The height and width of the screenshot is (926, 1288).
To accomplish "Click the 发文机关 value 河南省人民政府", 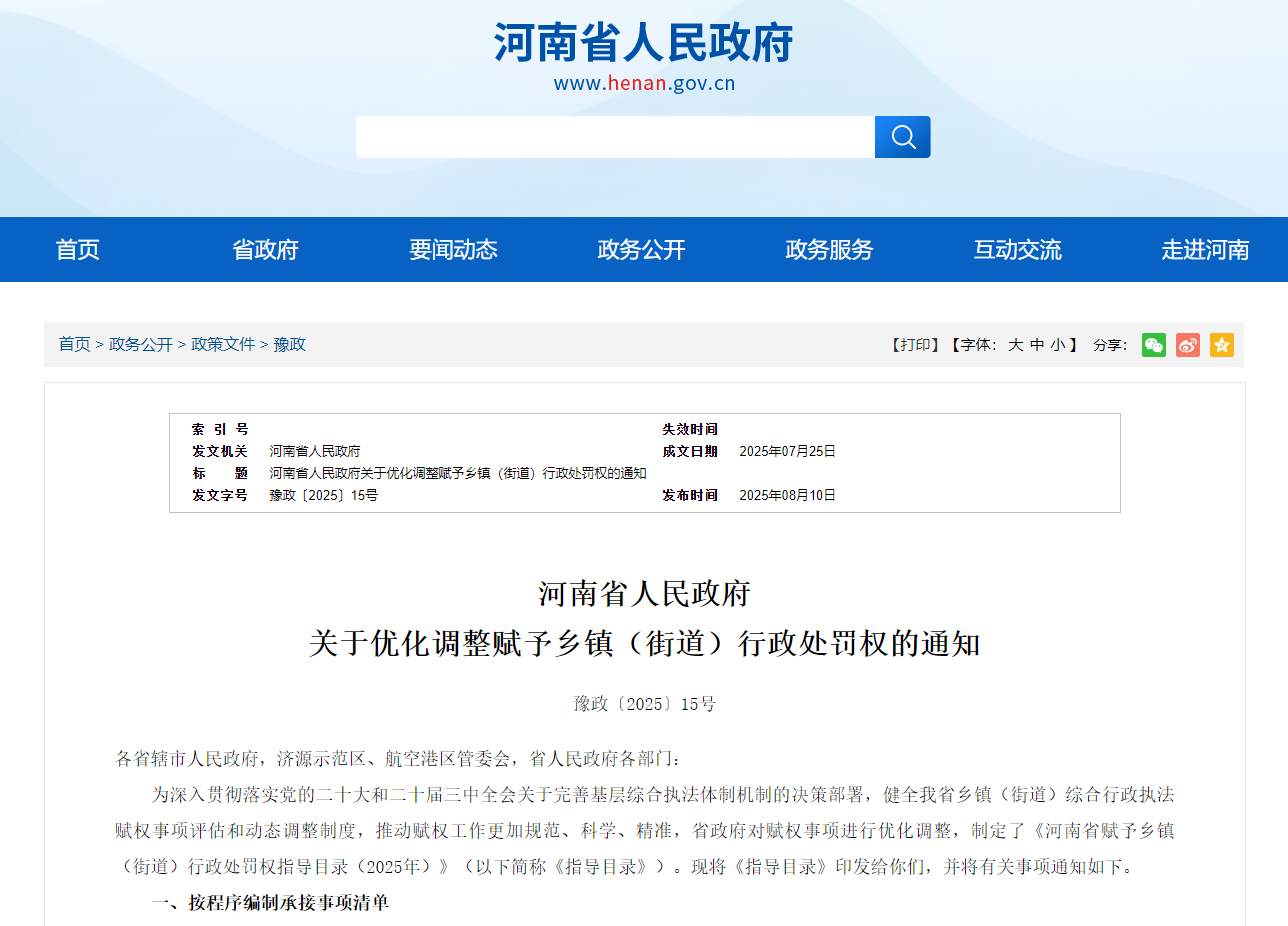I will click(x=315, y=452).
